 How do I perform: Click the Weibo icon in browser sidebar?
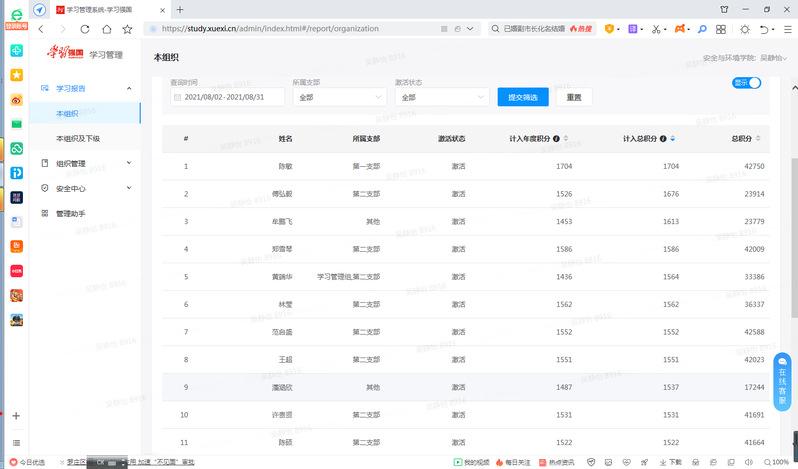[x=16, y=99]
